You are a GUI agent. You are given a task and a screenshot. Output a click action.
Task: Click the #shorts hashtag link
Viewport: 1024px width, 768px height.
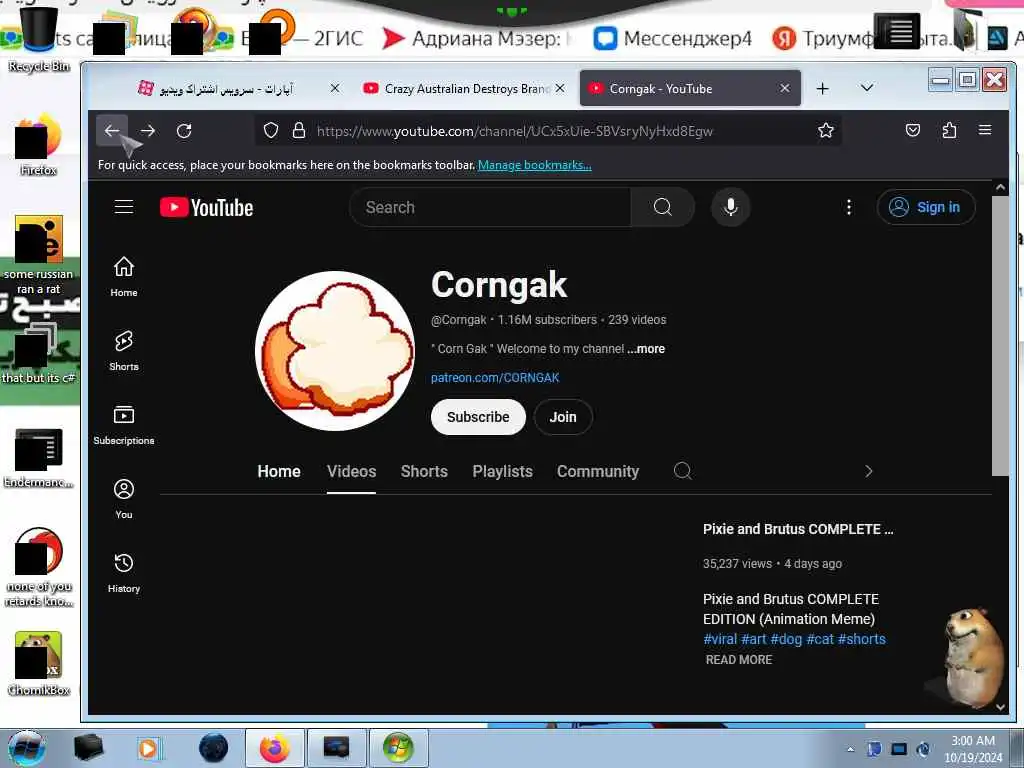pyautogui.click(x=862, y=639)
